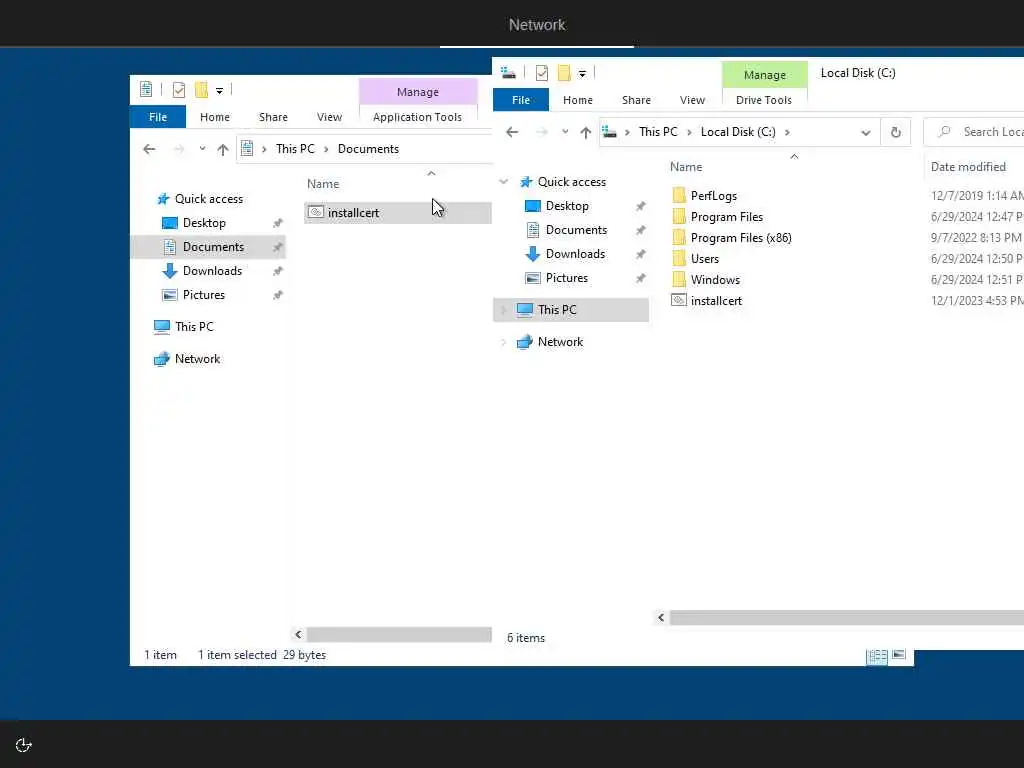This screenshot has width=1024, height=768.
Task: Collapse Quick access in Local Disk sidebar
Action: point(504,182)
